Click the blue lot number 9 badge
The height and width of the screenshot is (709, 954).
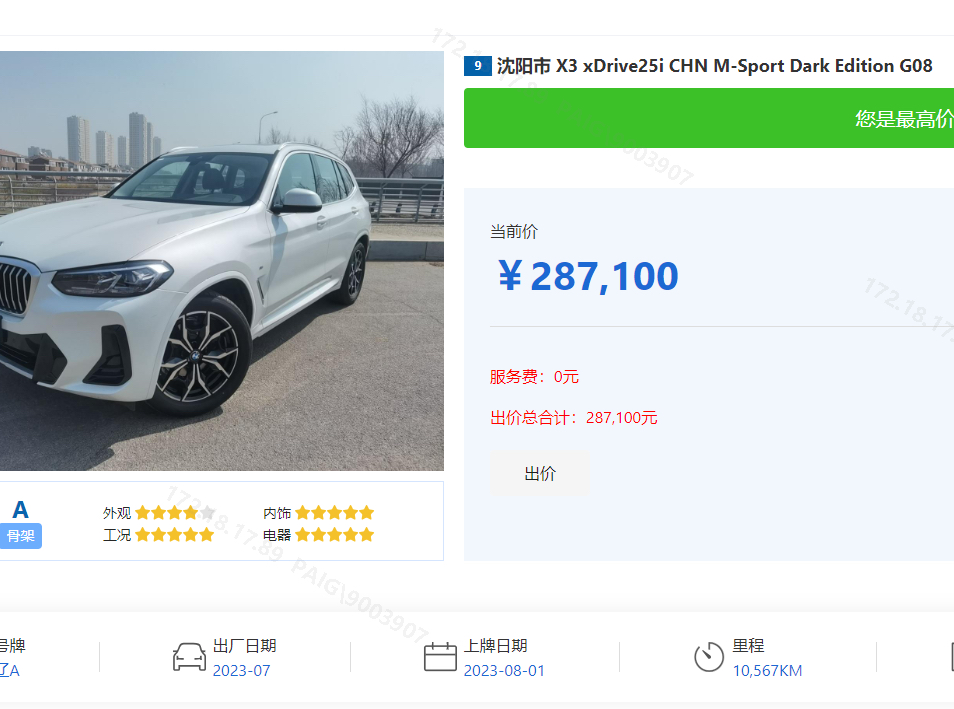[478, 66]
